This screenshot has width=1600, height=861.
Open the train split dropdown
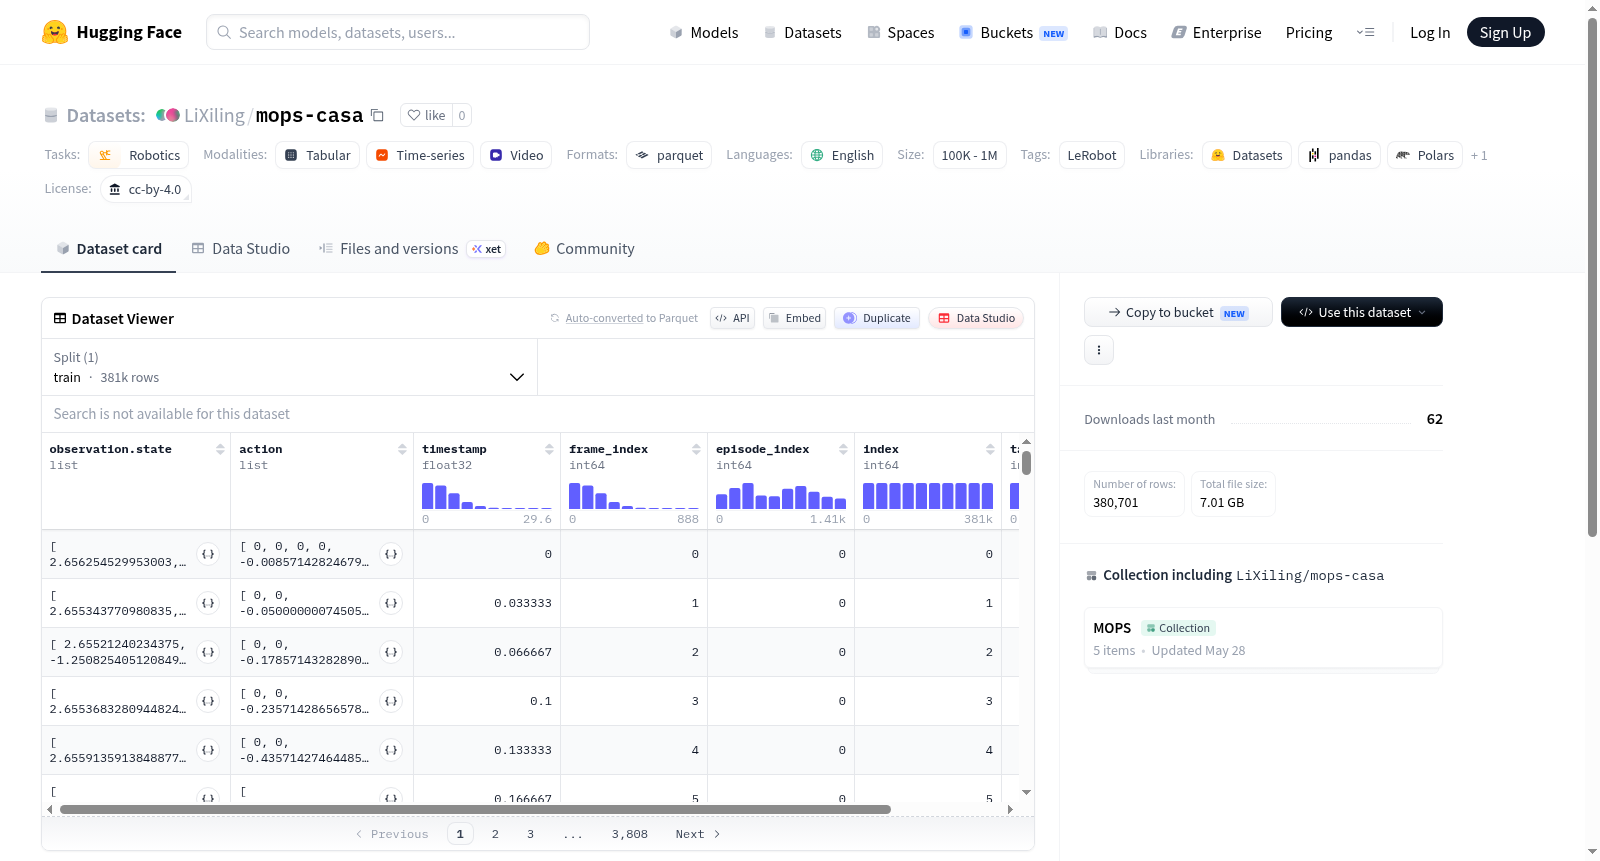[x=289, y=367]
